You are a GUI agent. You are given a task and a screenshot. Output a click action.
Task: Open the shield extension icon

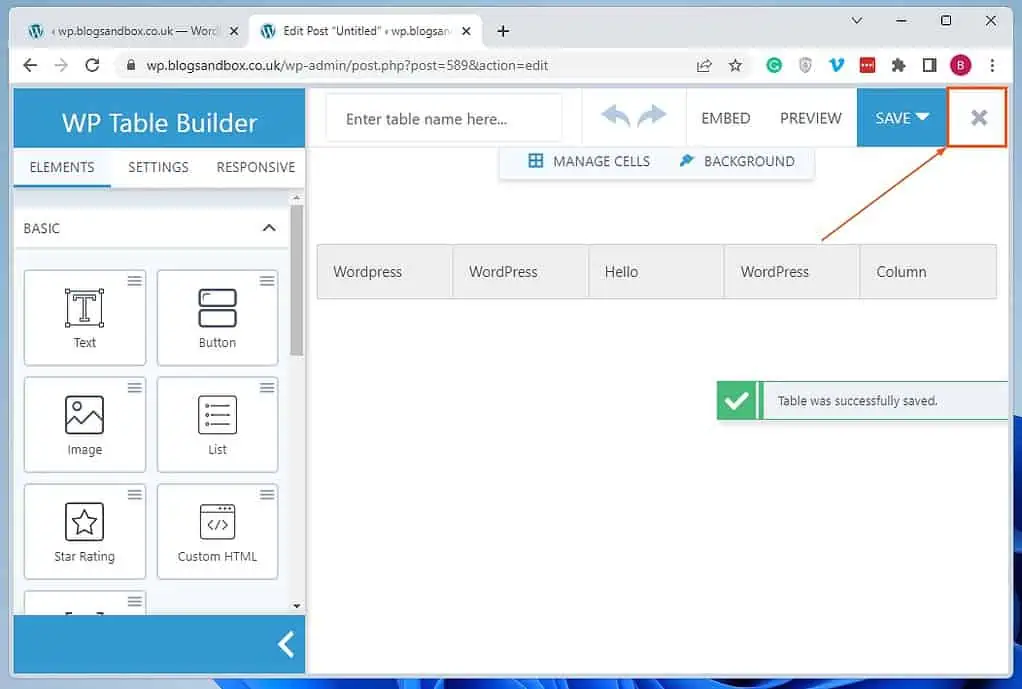tap(805, 65)
